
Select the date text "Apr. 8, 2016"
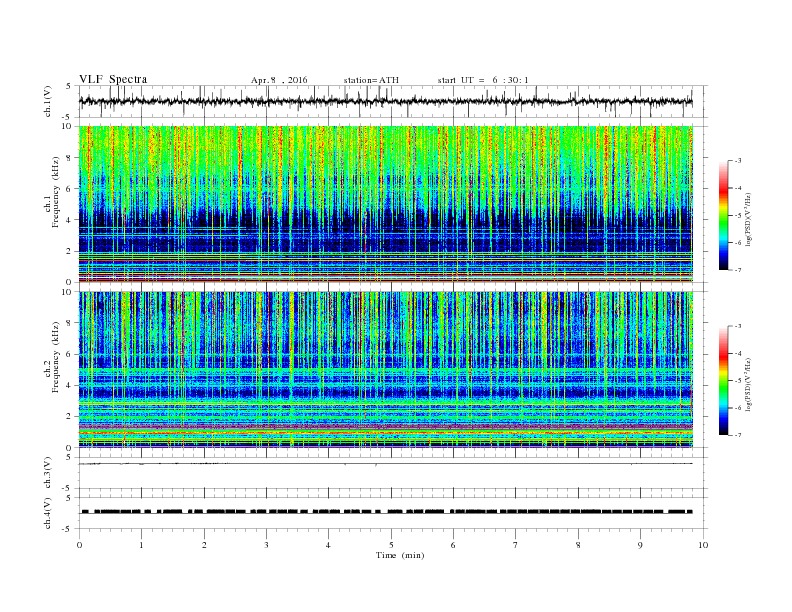tap(279, 80)
